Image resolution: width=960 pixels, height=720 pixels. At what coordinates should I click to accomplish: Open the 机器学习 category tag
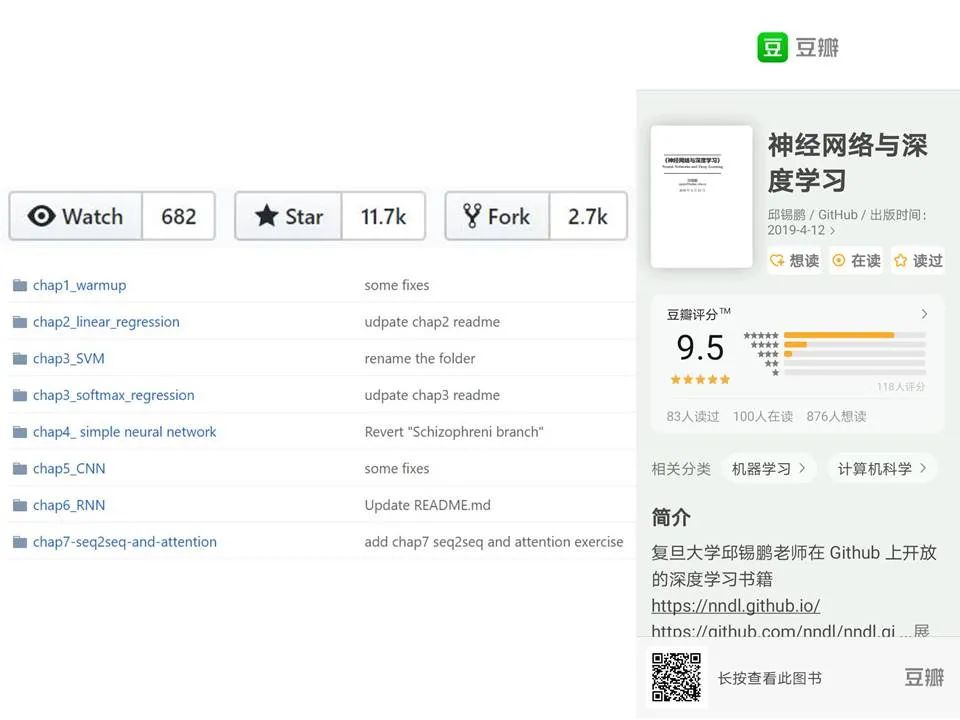[768, 469]
